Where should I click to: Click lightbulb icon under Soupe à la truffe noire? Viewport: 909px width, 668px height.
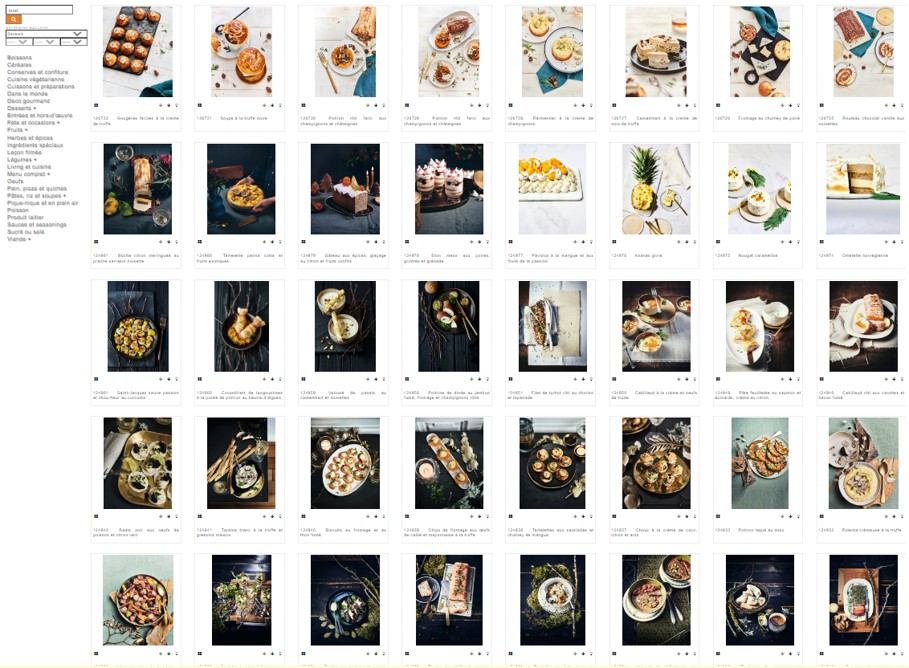(280, 106)
